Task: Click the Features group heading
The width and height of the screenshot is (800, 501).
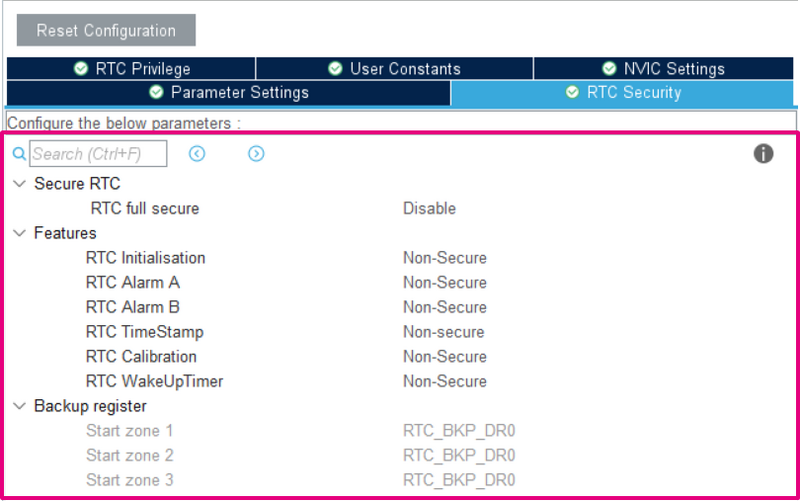Action: click(65, 233)
